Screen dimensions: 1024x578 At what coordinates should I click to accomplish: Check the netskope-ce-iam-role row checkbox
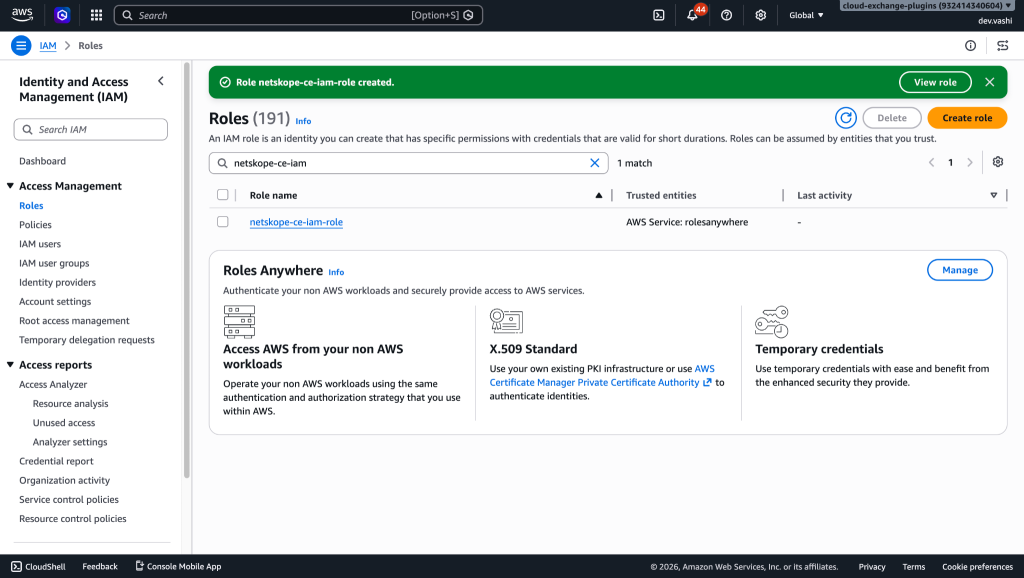[223, 221]
